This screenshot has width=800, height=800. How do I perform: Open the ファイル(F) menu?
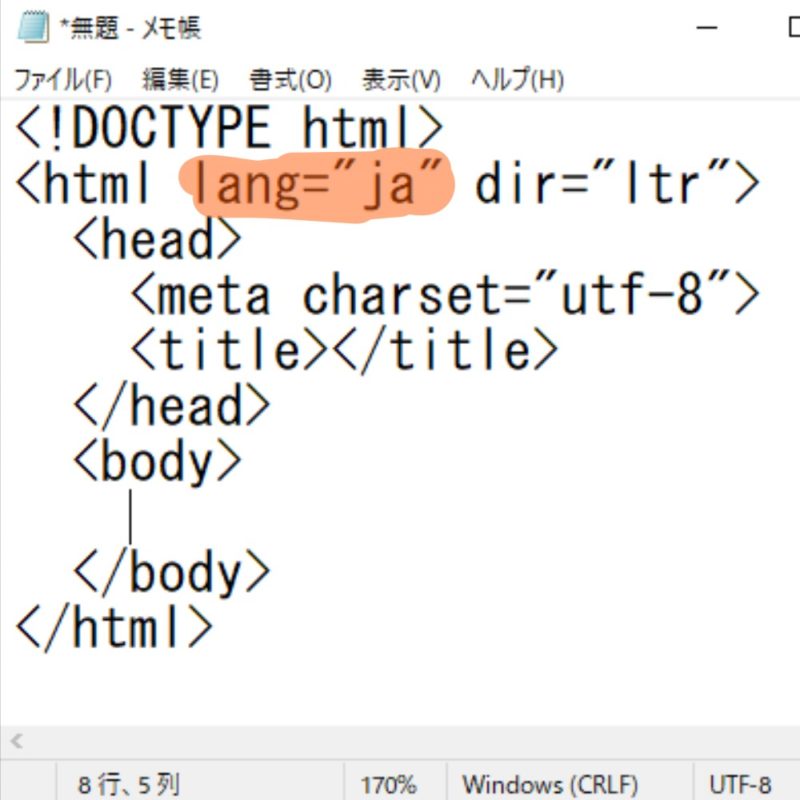[63, 80]
